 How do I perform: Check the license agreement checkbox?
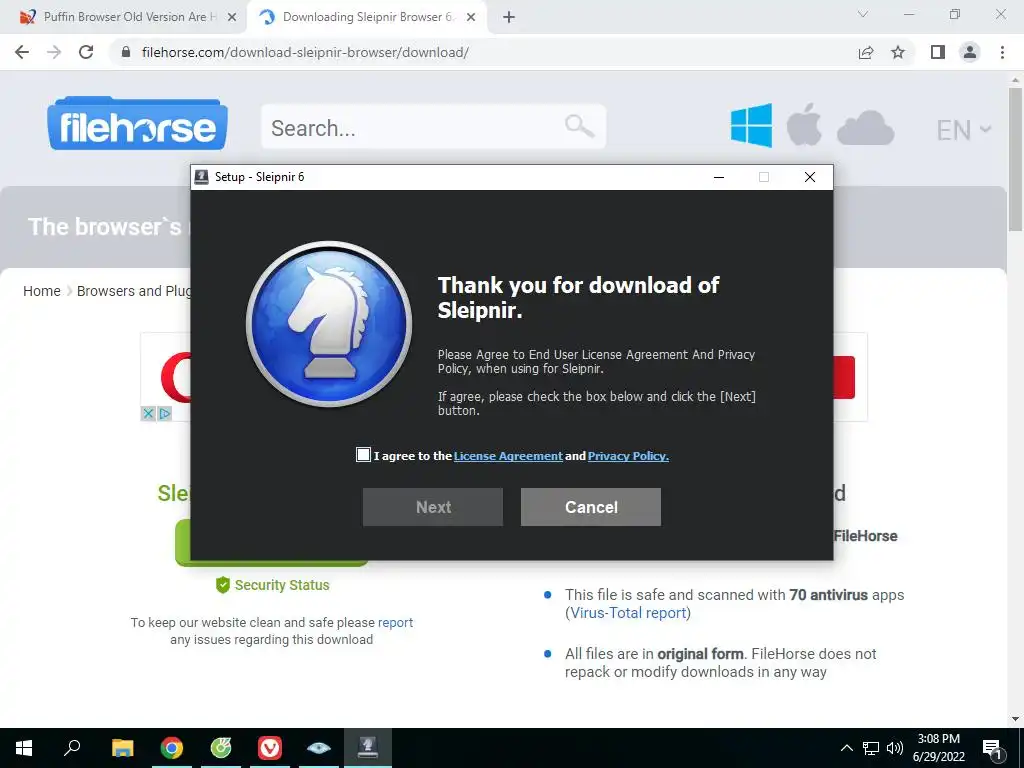click(363, 455)
